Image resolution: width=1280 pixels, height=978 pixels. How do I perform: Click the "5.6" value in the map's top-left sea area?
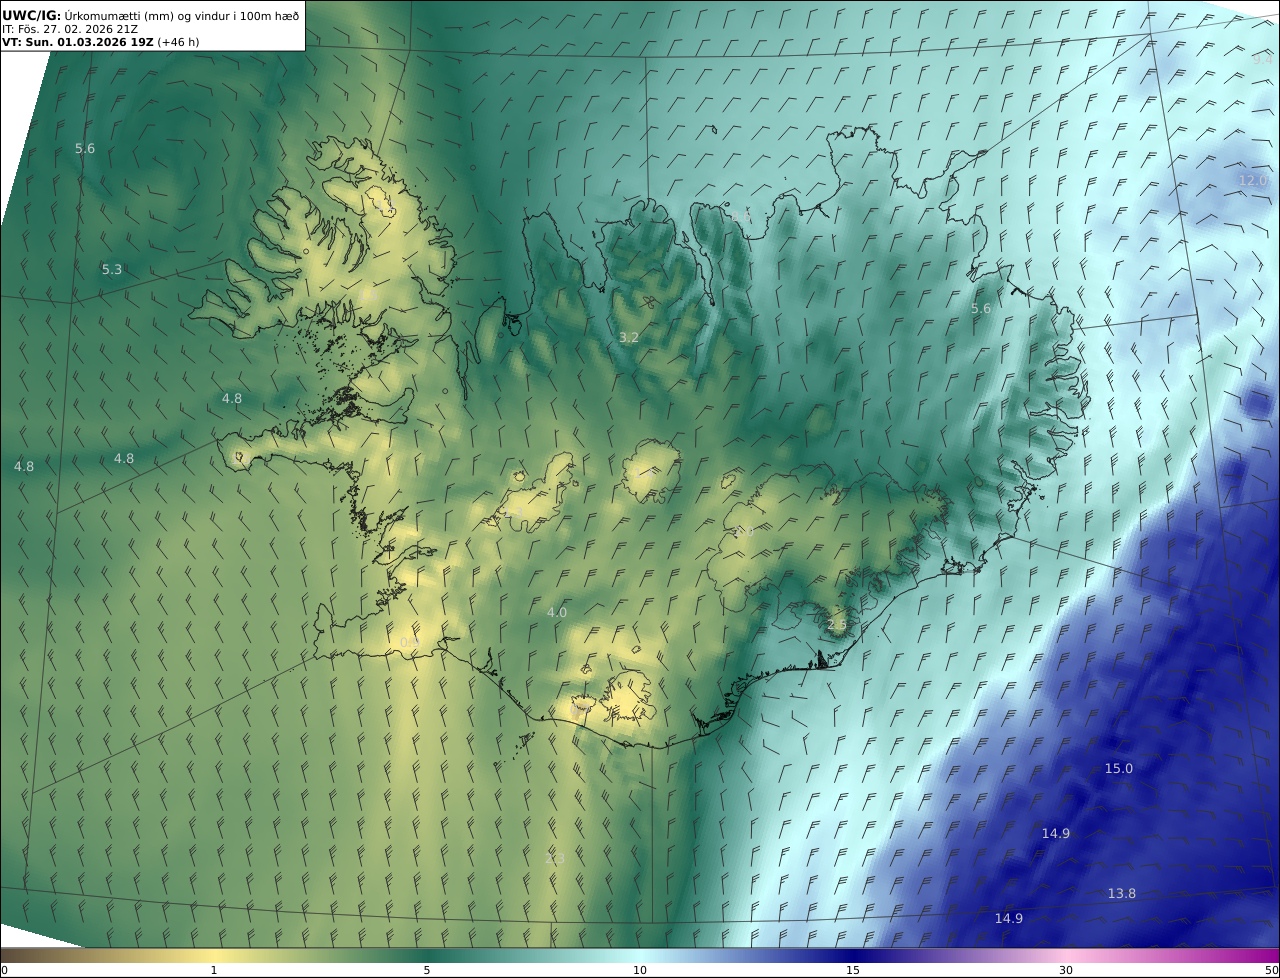coord(85,148)
